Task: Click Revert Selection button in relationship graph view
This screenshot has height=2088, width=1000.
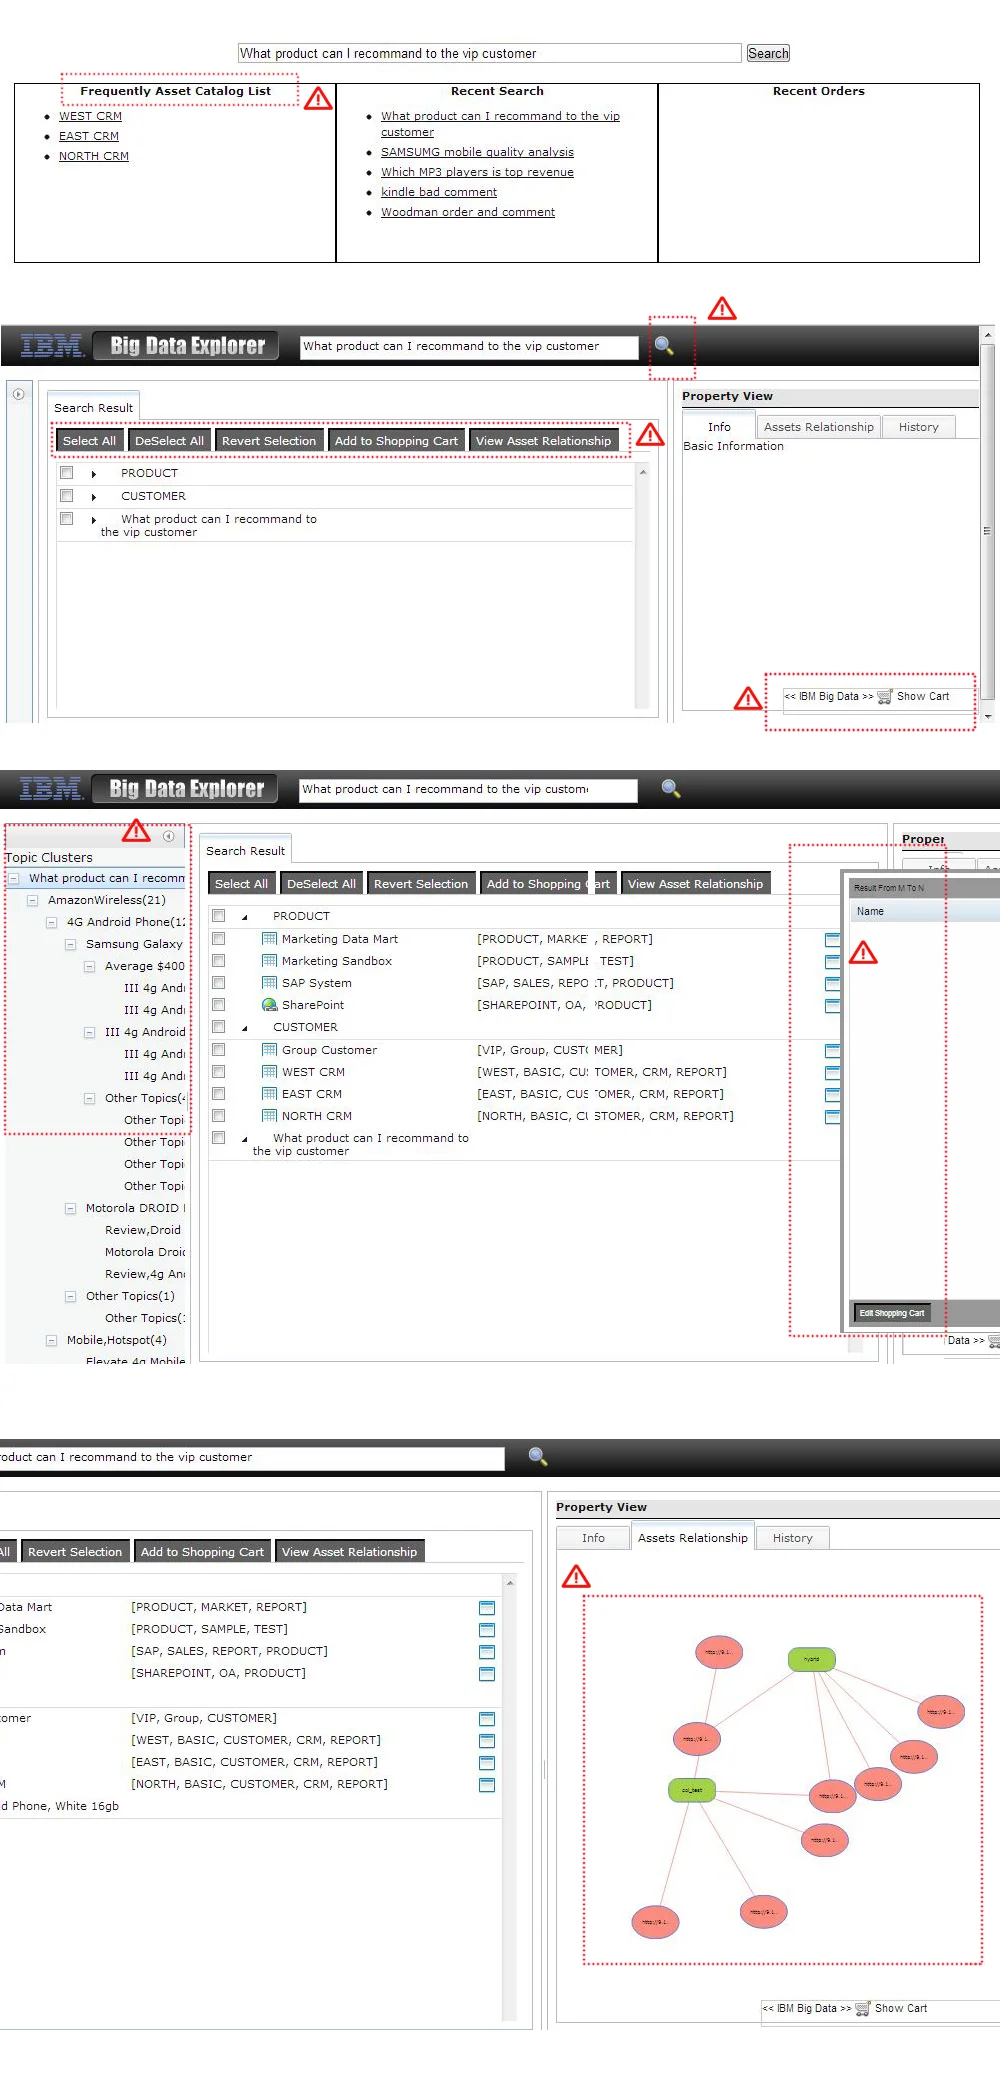Action: coord(75,1552)
